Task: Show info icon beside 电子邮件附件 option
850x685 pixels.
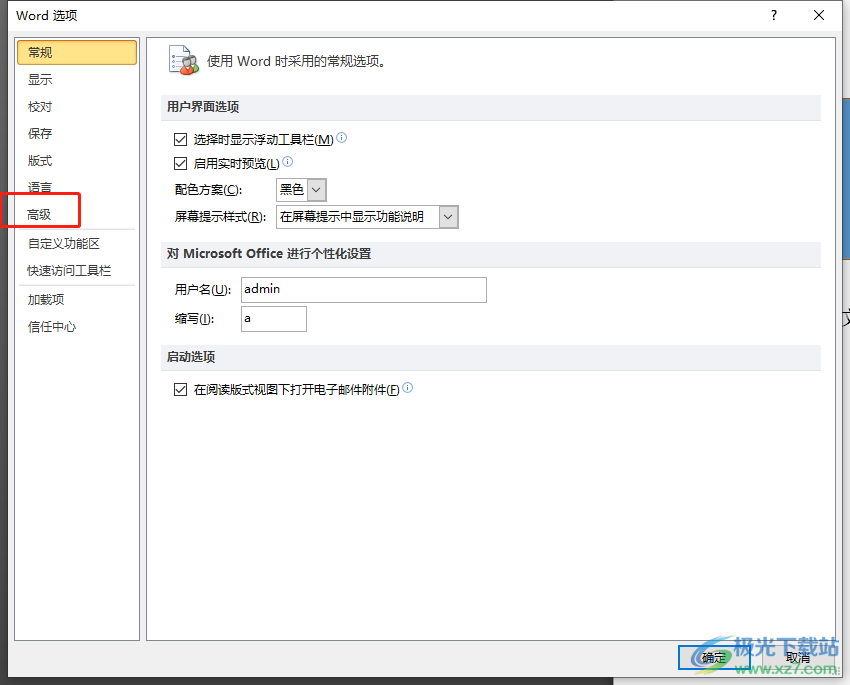Action: pos(408,387)
